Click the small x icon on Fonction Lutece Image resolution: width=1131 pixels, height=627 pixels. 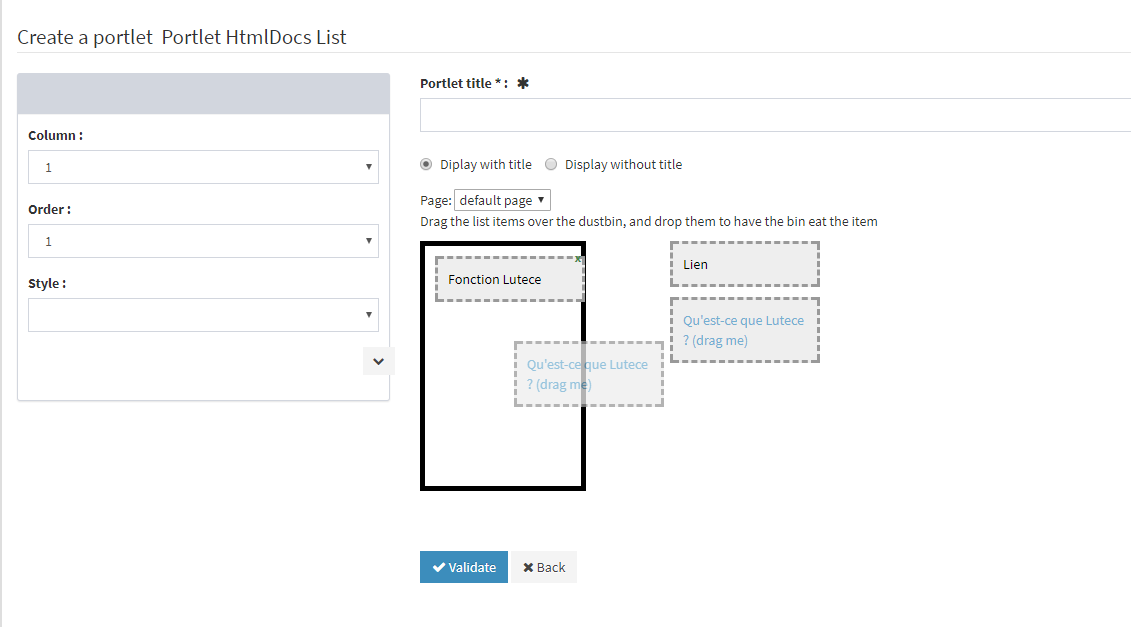[578, 260]
